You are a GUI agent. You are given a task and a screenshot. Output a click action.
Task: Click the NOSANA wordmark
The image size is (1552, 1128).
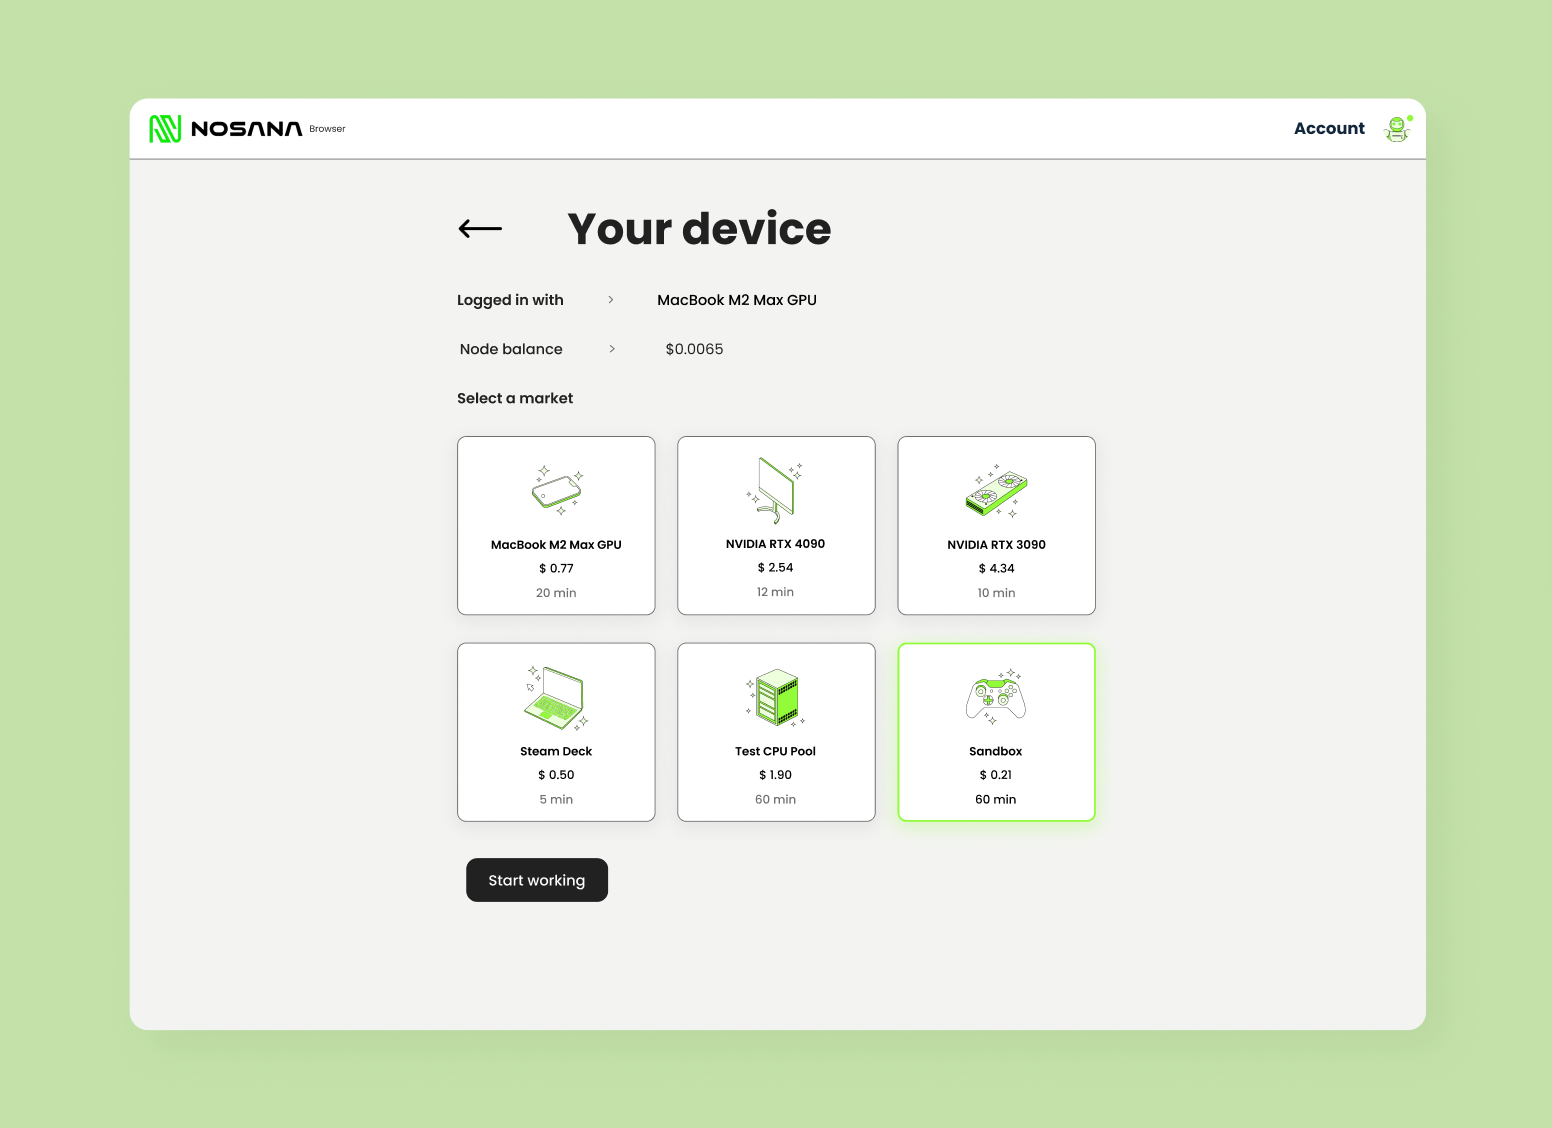click(246, 129)
